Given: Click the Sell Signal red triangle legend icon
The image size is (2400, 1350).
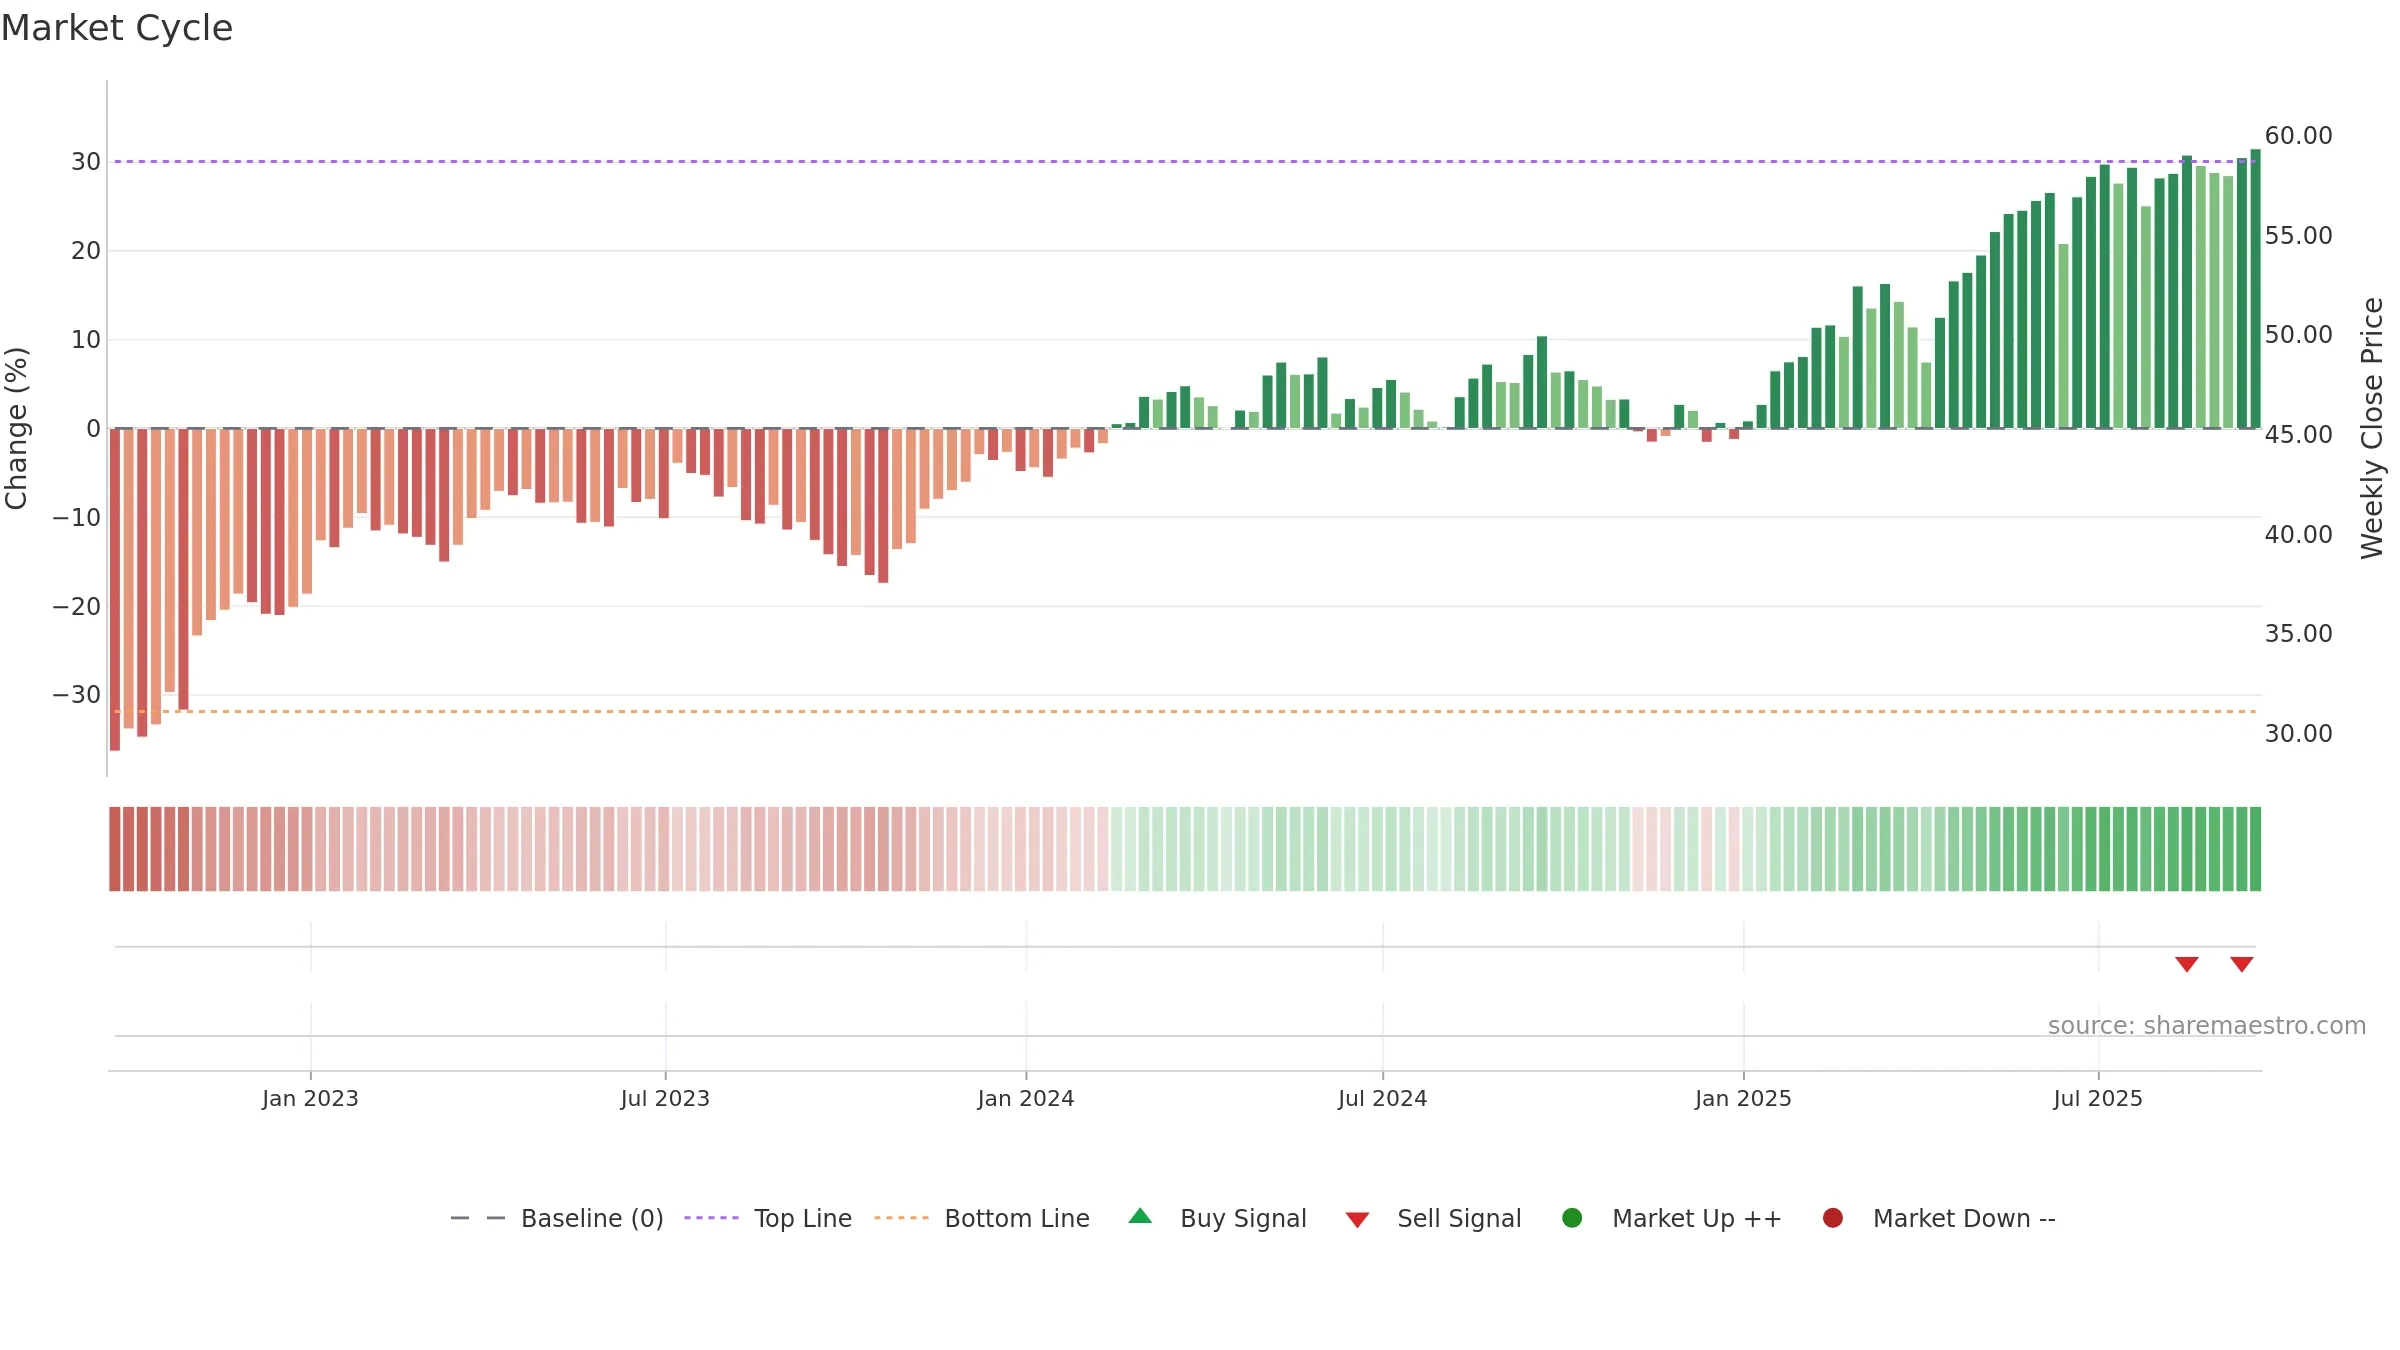Looking at the screenshot, I should pos(1357,1220).
